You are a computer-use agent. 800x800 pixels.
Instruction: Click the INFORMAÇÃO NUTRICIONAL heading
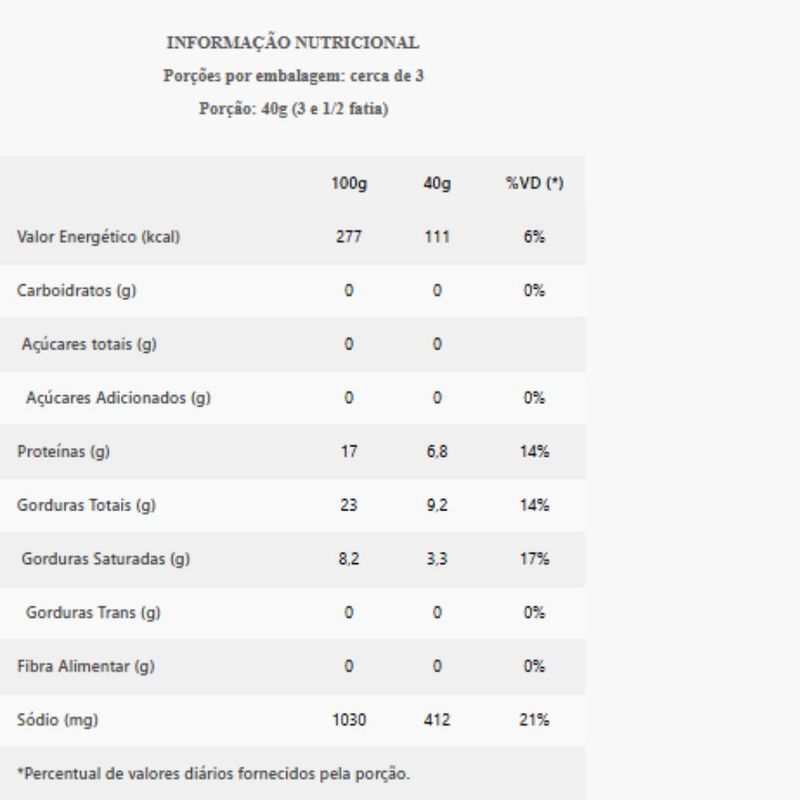coord(292,43)
